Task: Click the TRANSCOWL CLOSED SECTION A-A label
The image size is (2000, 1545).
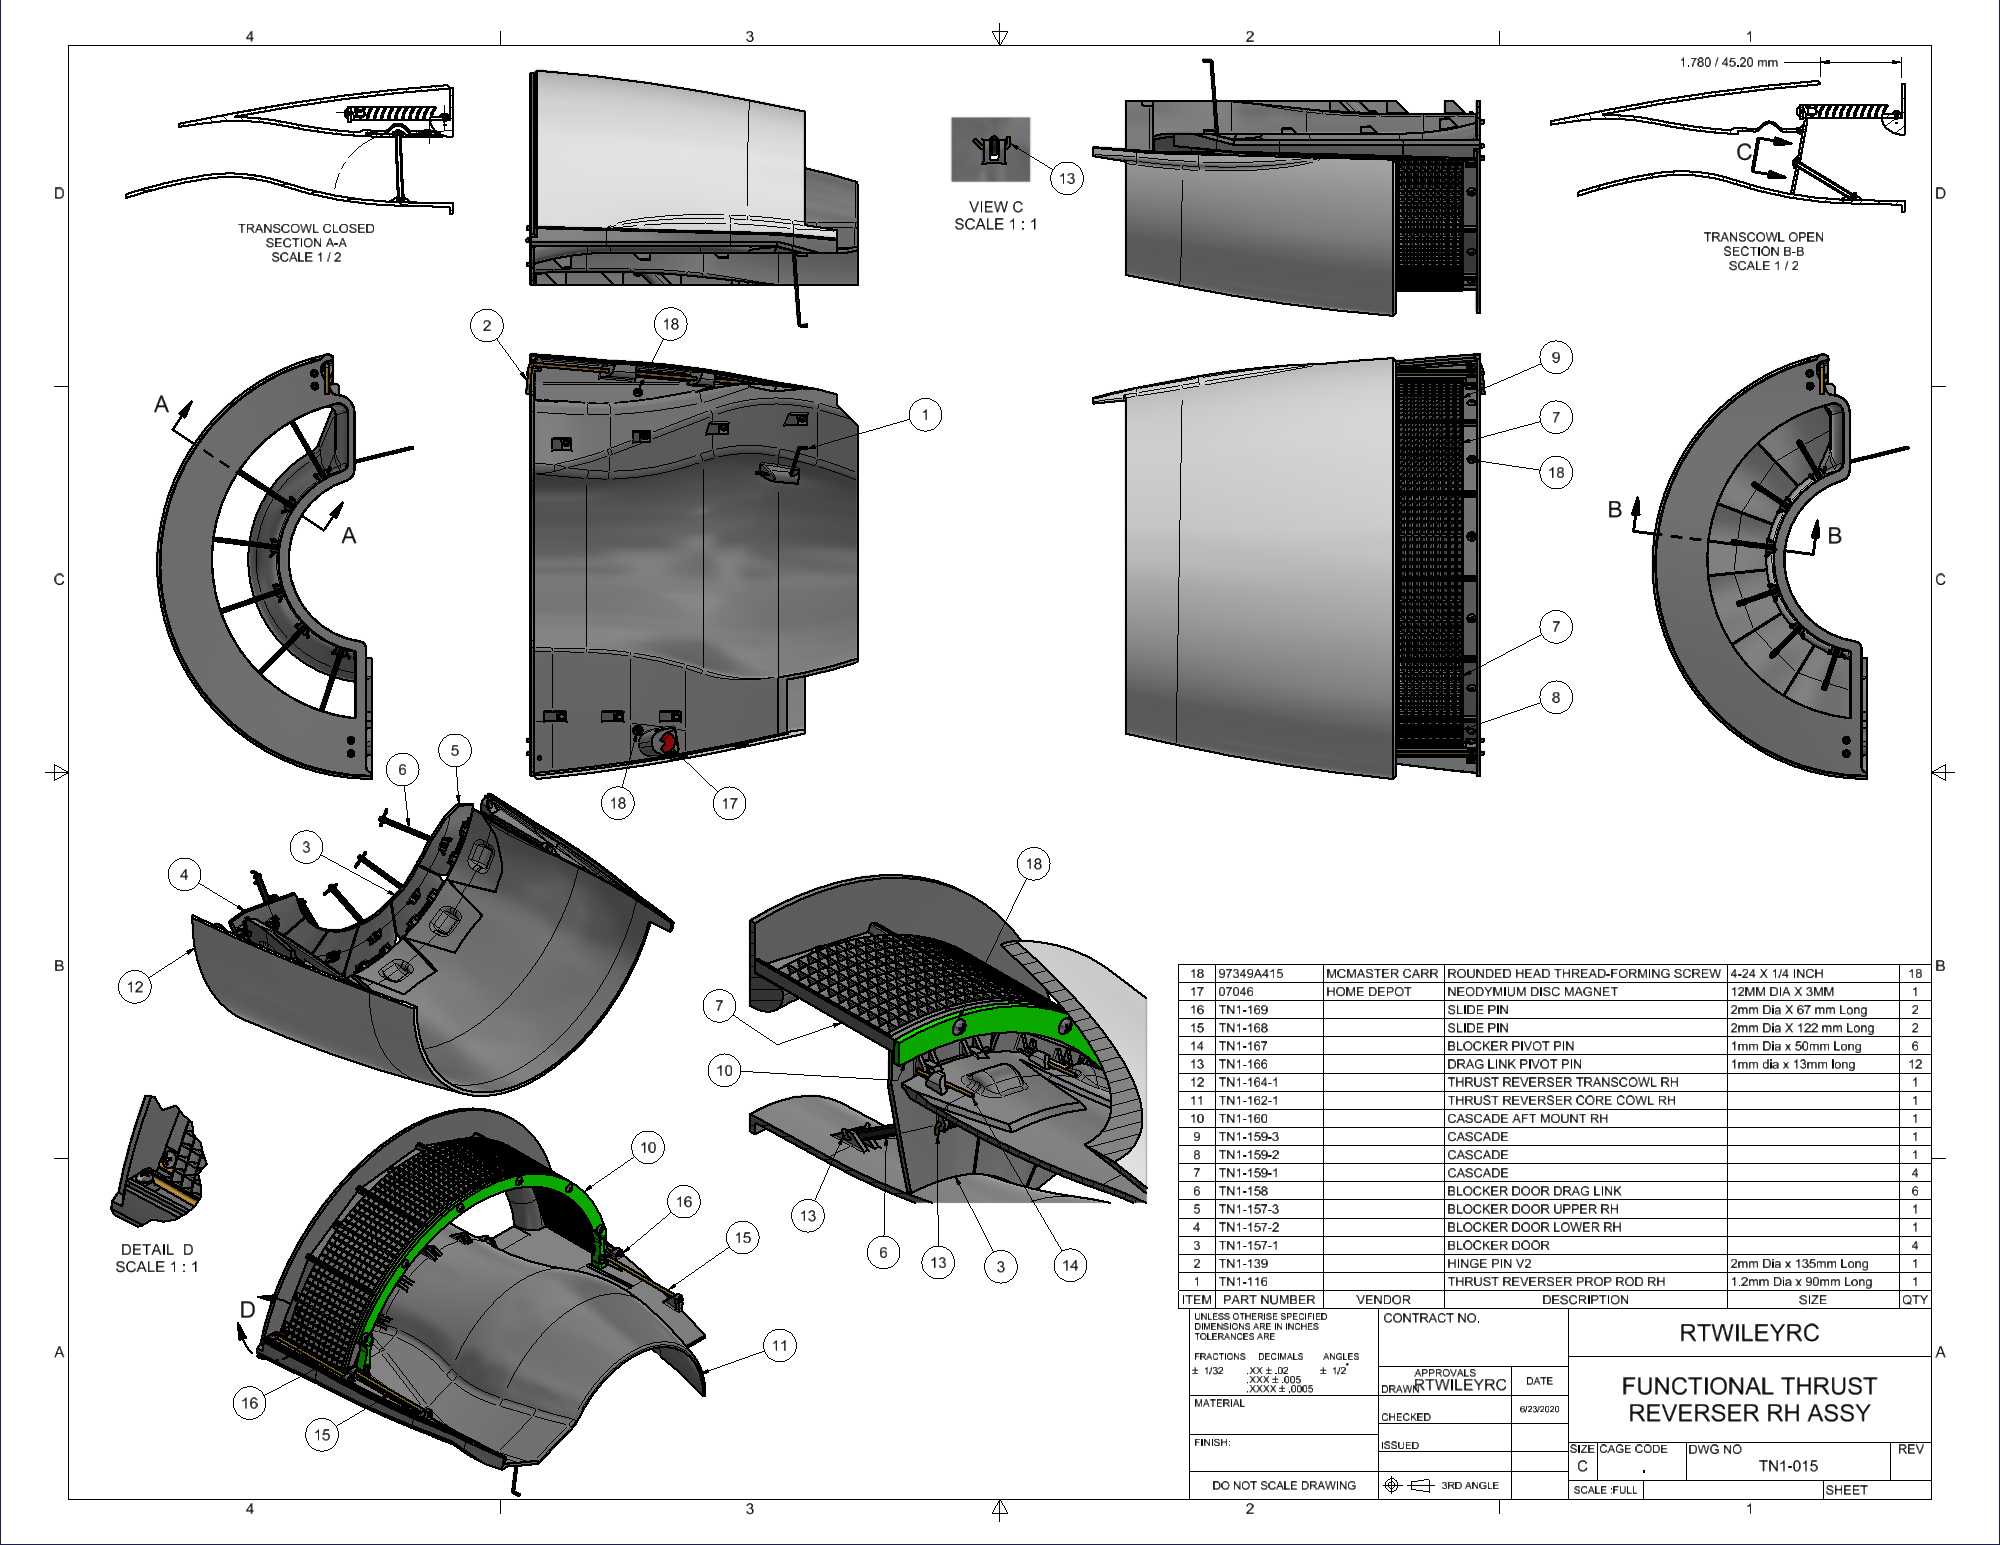Action: (x=306, y=243)
